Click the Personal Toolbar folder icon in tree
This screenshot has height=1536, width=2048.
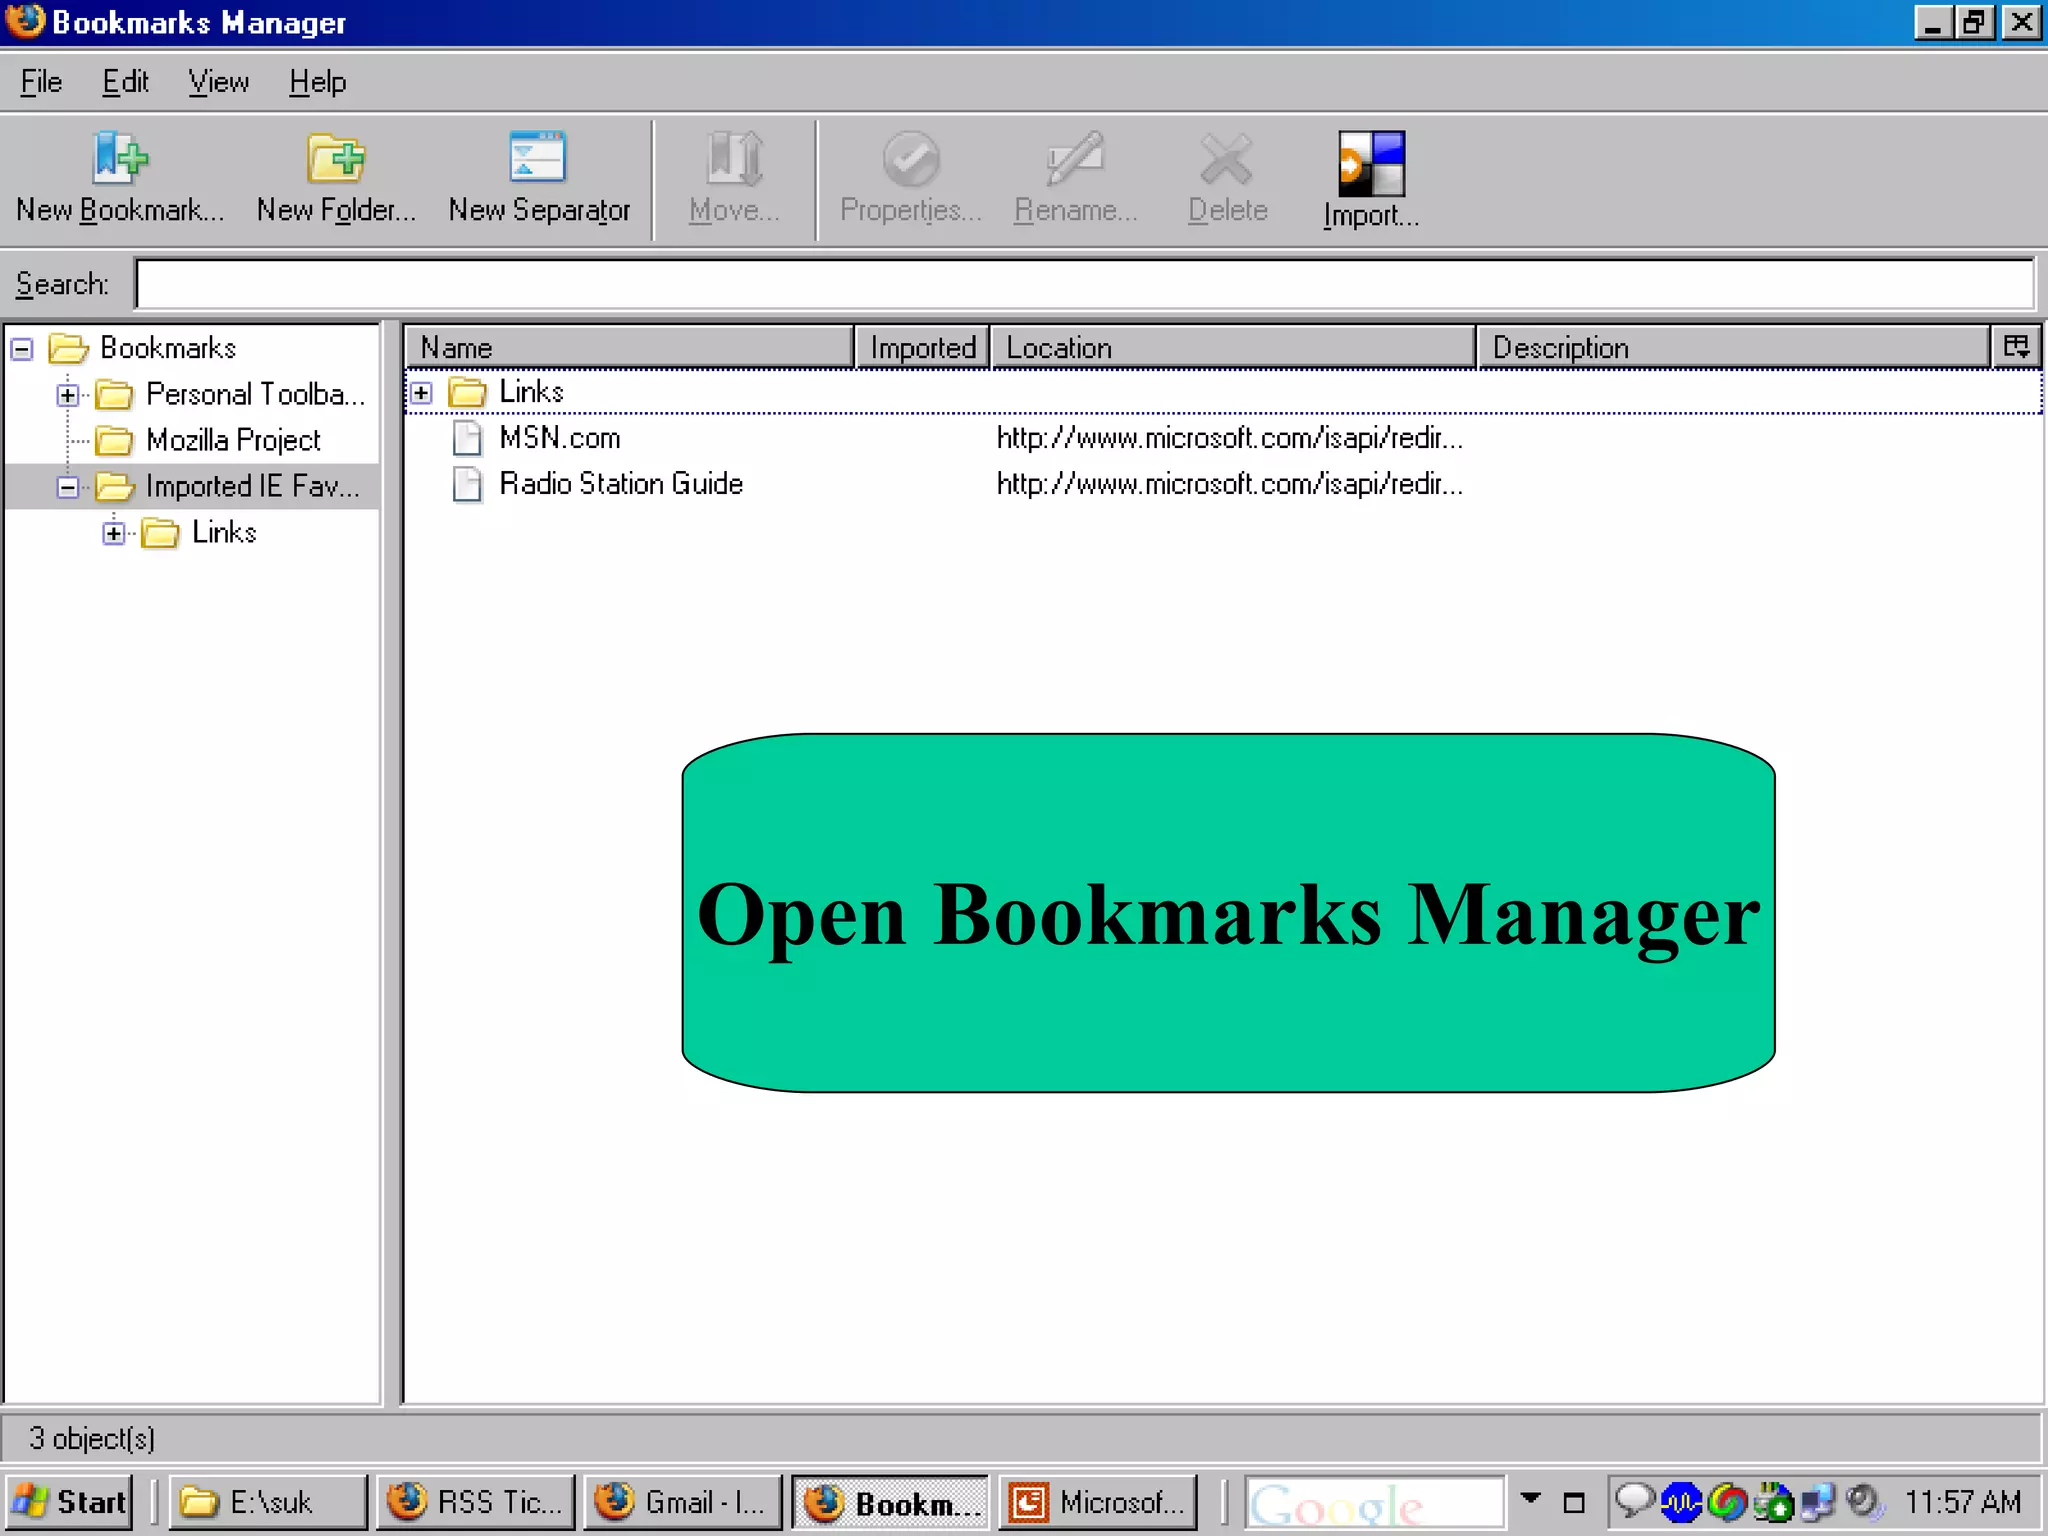click(x=114, y=394)
